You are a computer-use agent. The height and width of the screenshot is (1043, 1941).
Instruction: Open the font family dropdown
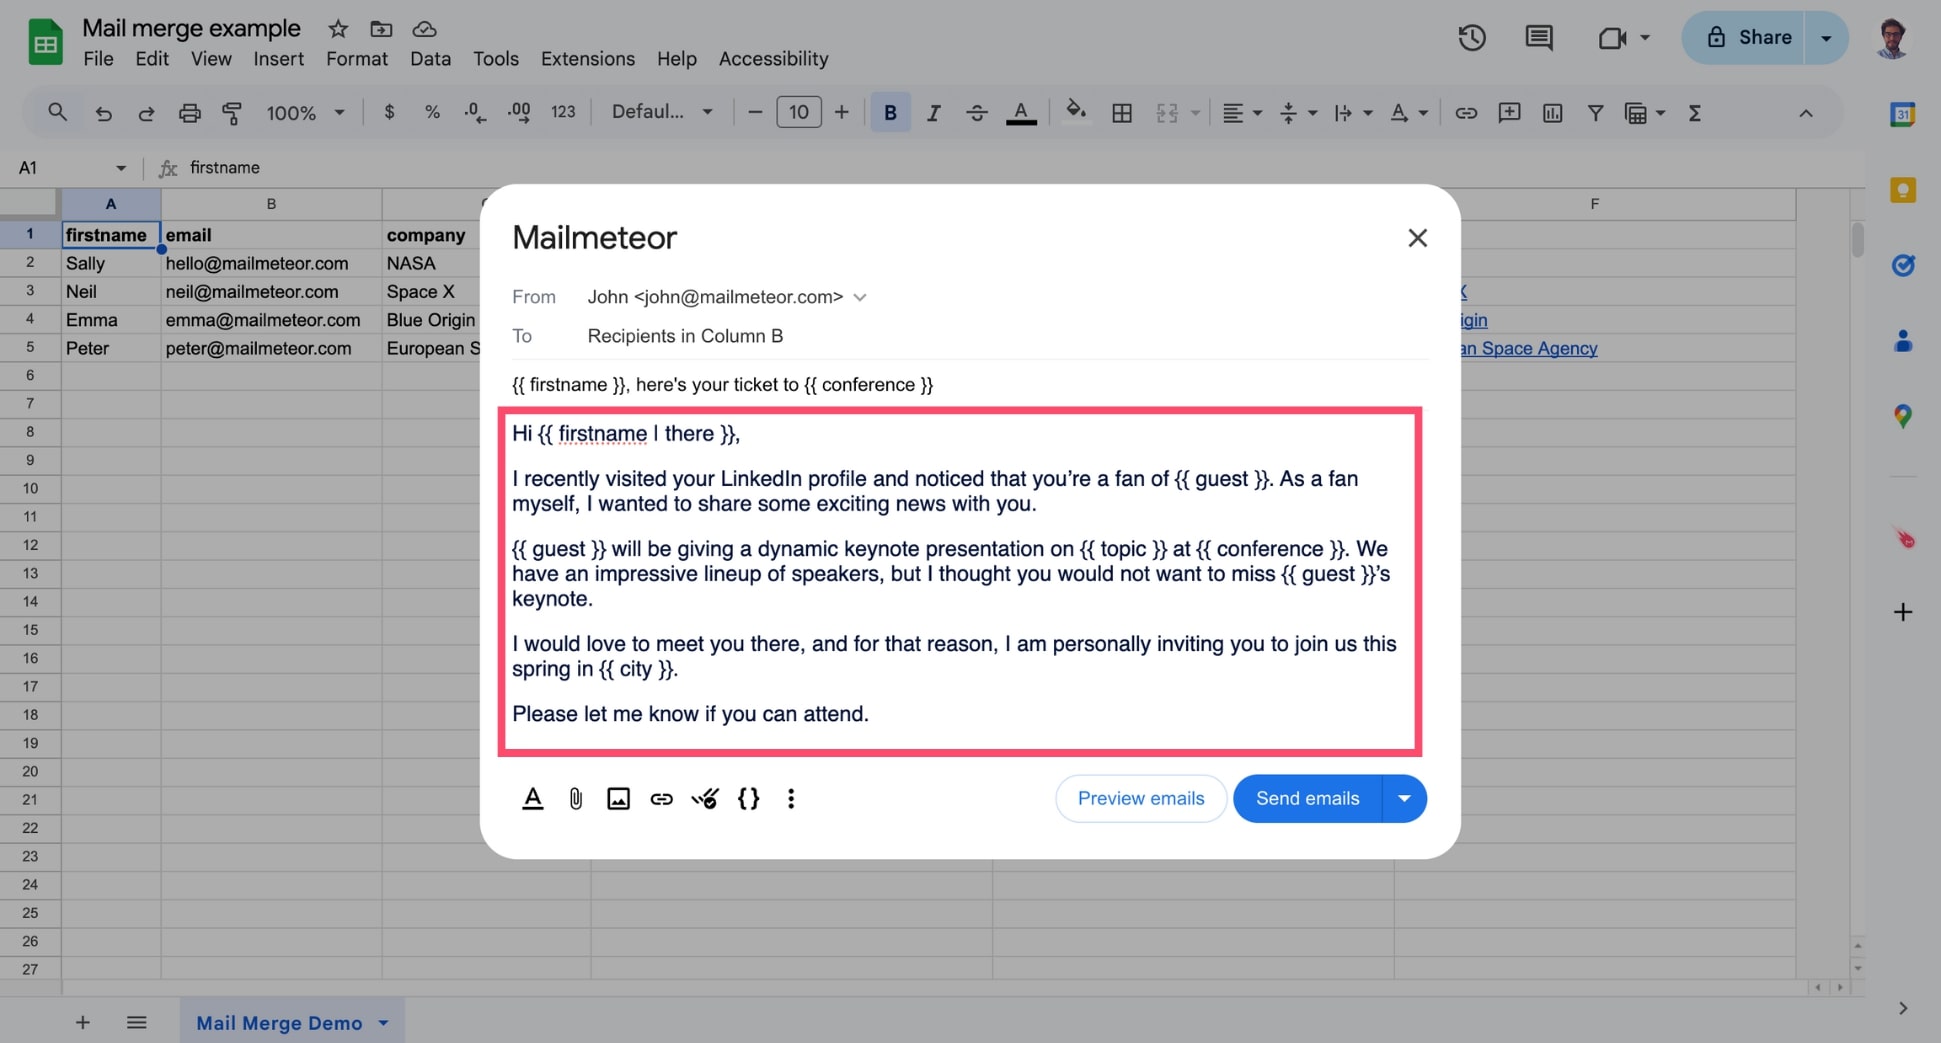tap(662, 112)
